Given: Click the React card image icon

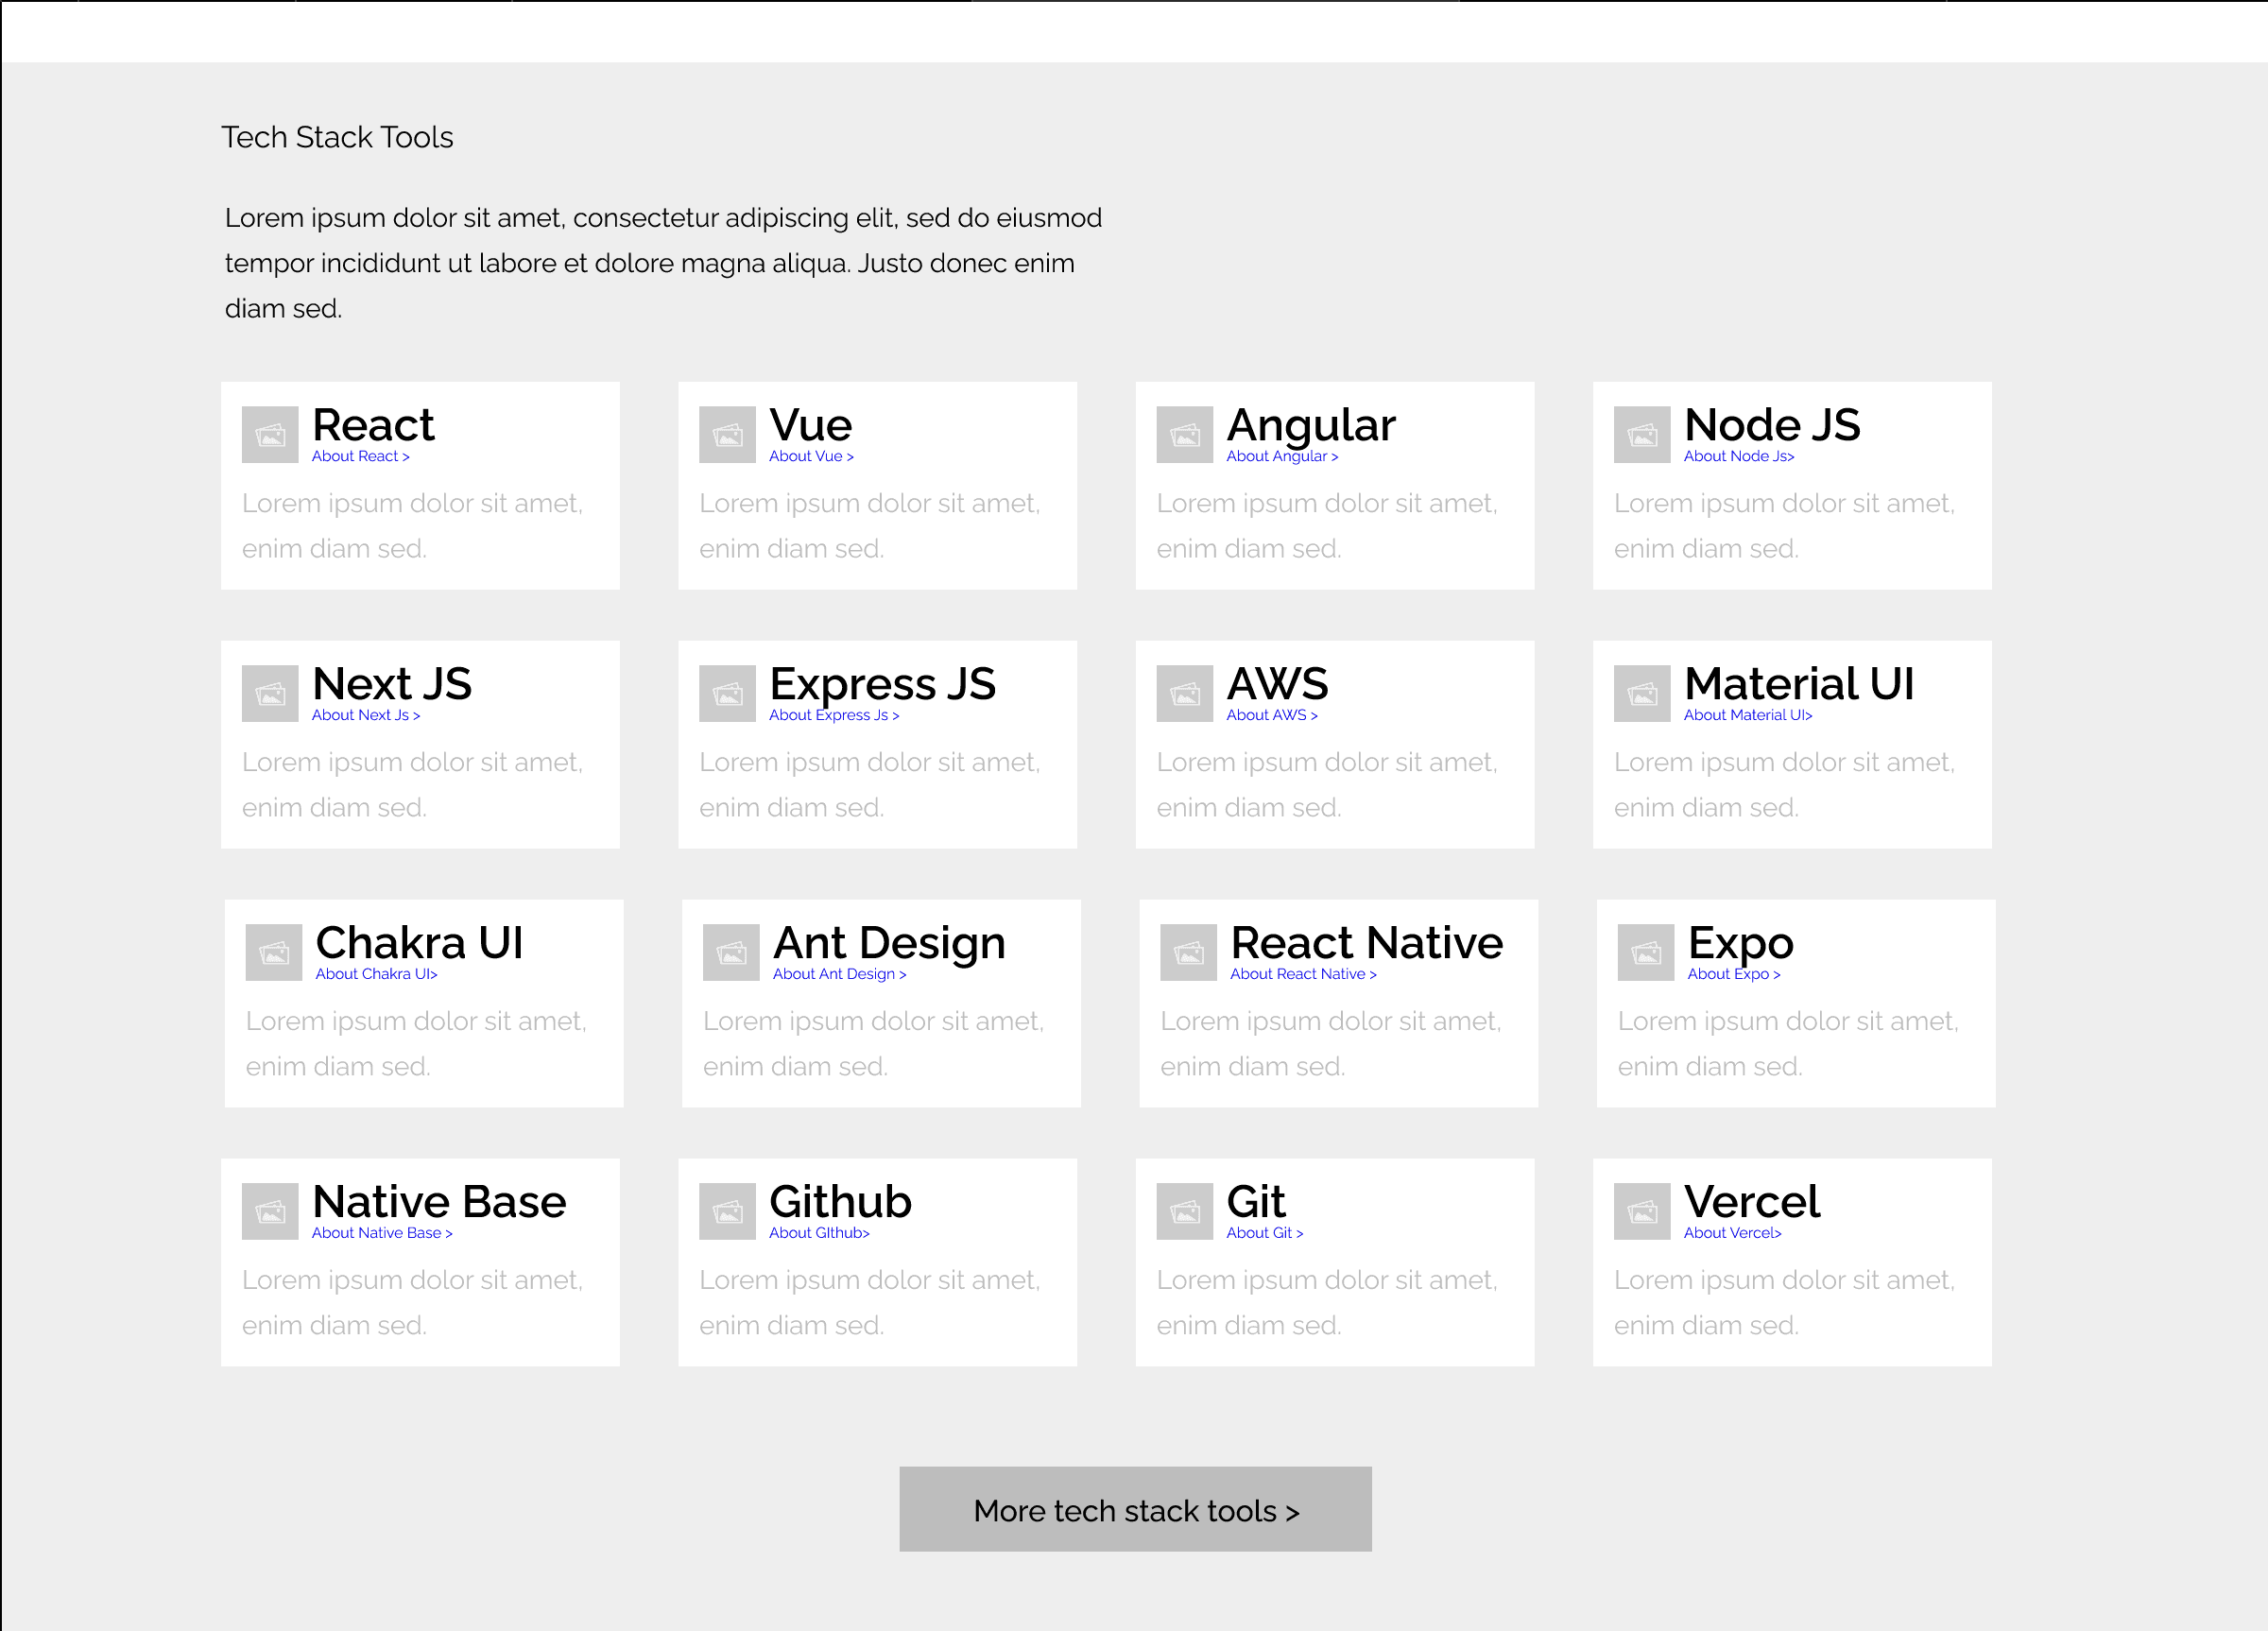Looking at the screenshot, I should click(x=270, y=434).
